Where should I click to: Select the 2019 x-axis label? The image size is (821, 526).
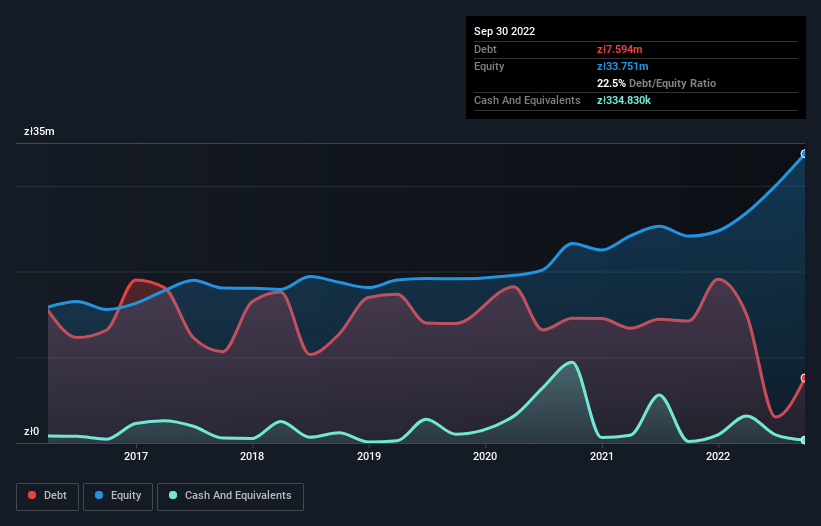coord(369,456)
